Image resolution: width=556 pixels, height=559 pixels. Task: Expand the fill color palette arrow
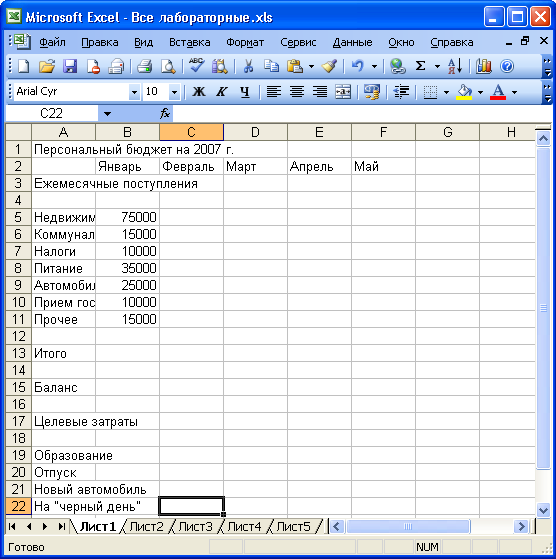pyautogui.click(x=480, y=92)
